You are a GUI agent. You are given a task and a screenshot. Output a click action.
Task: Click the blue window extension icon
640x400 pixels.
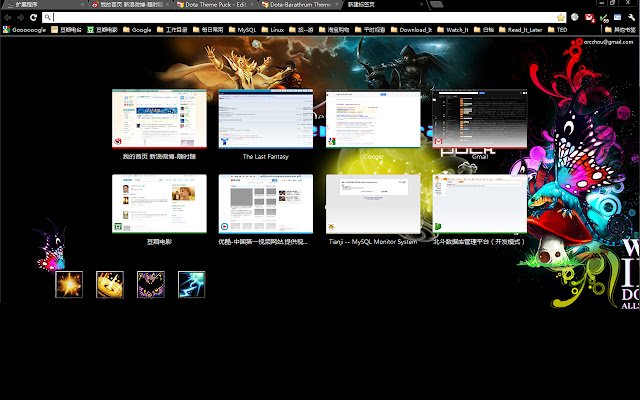coord(618,17)
